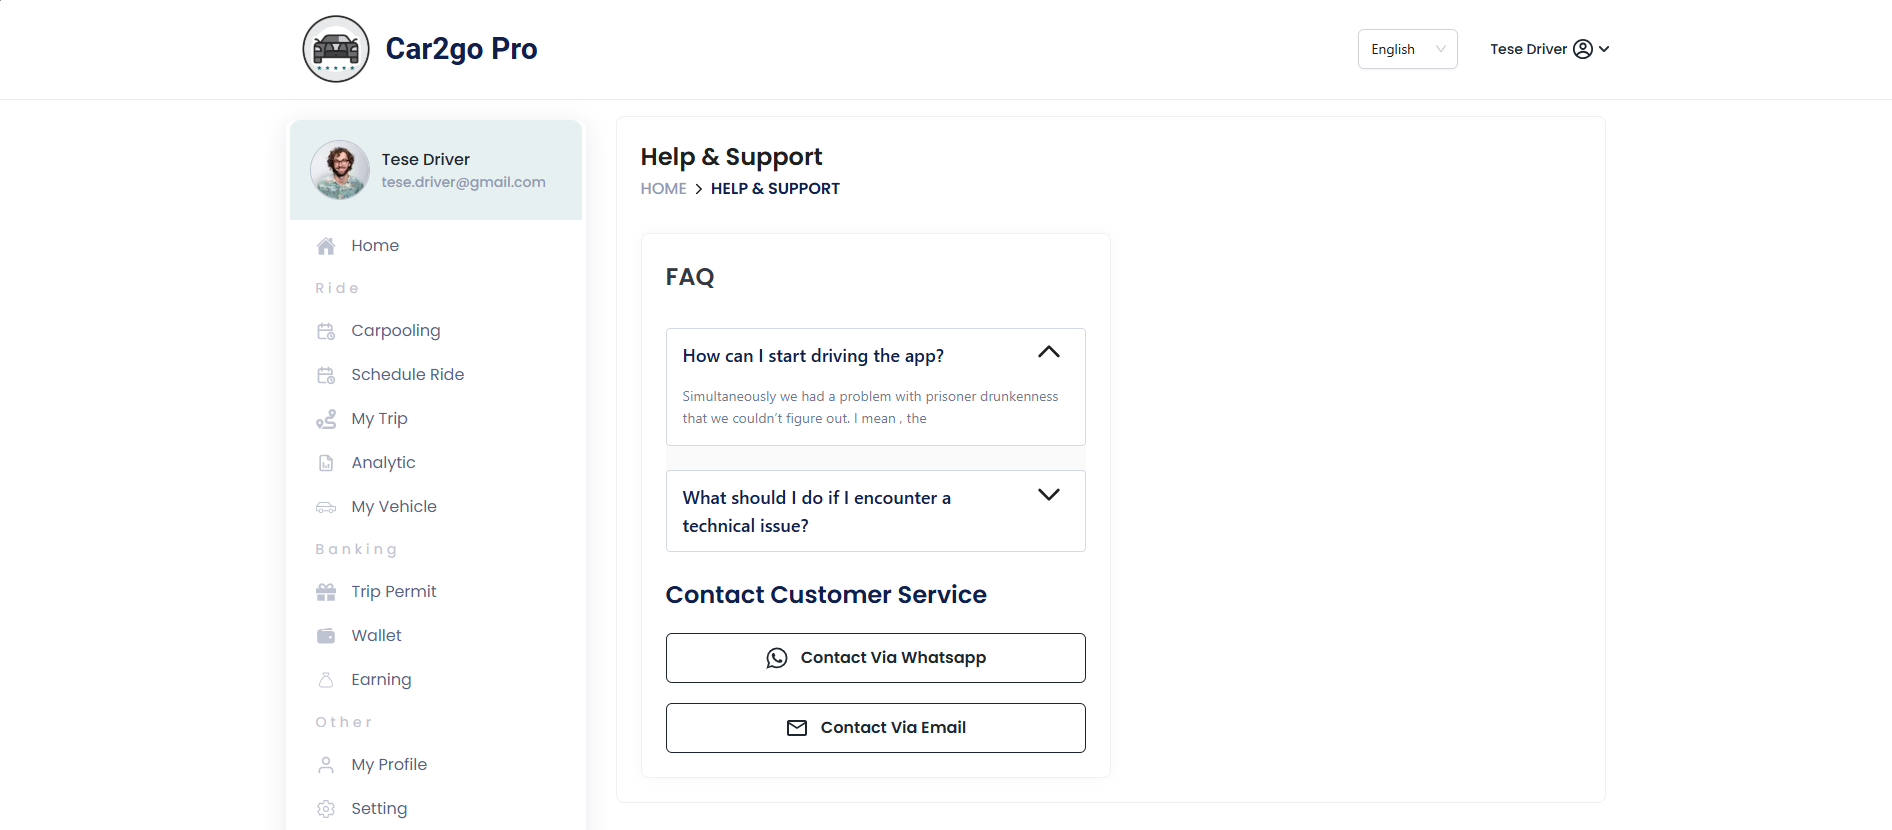1892x830 pixels.
Task: Click Contact Via Whatsapp button
Action: pos(876,658)
